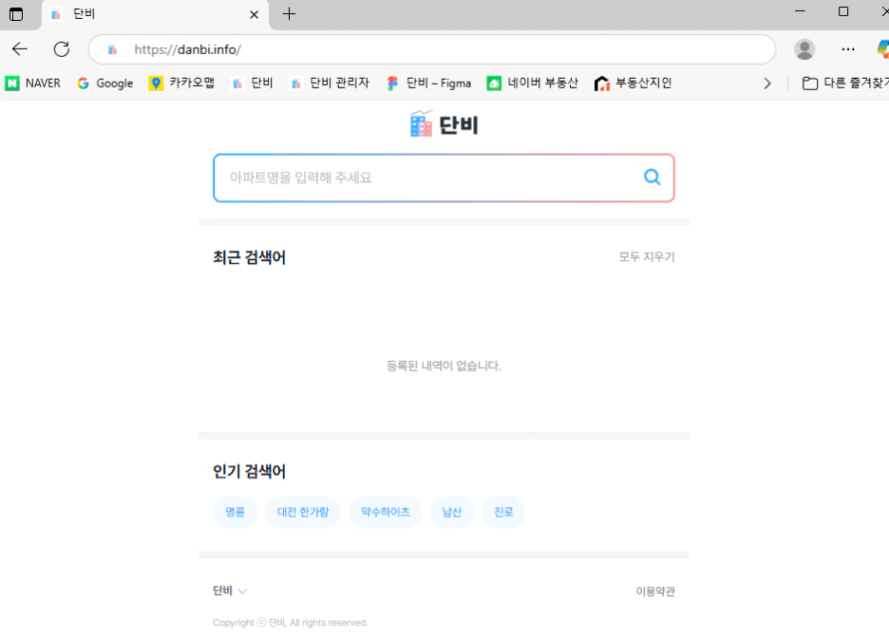Image resolution: width=889 pixels, height=640 pixels.
Task: Reload the page with refresh icon
Action: [x=61, y=49]
